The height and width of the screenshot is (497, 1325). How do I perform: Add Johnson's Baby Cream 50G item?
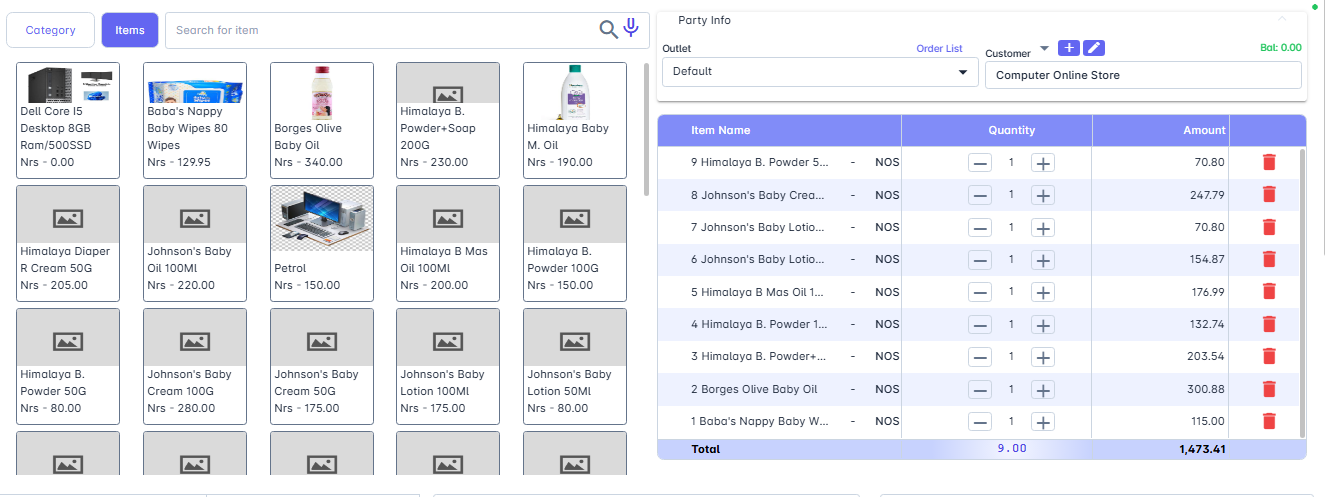point(322,366)
